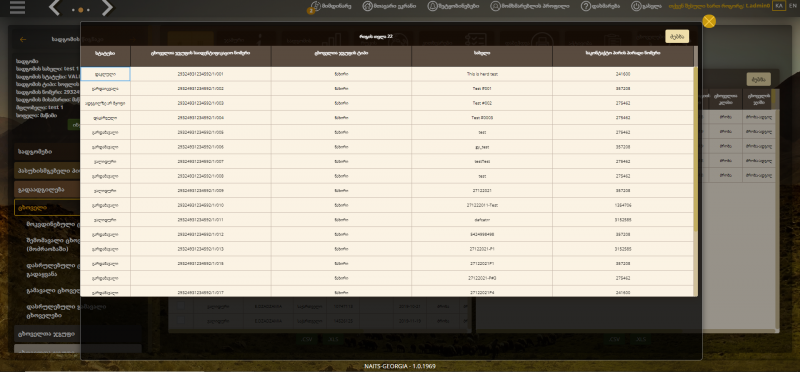800x372 pixels.
Task: Open notifications bell icon in top bar
Action: [432, 6]
